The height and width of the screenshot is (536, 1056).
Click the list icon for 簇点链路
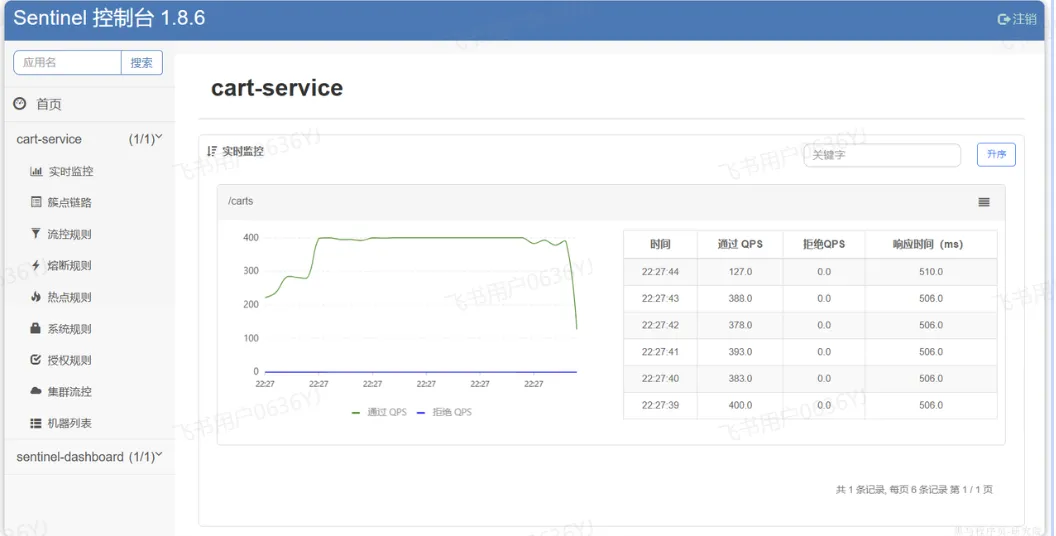(36, 202)
